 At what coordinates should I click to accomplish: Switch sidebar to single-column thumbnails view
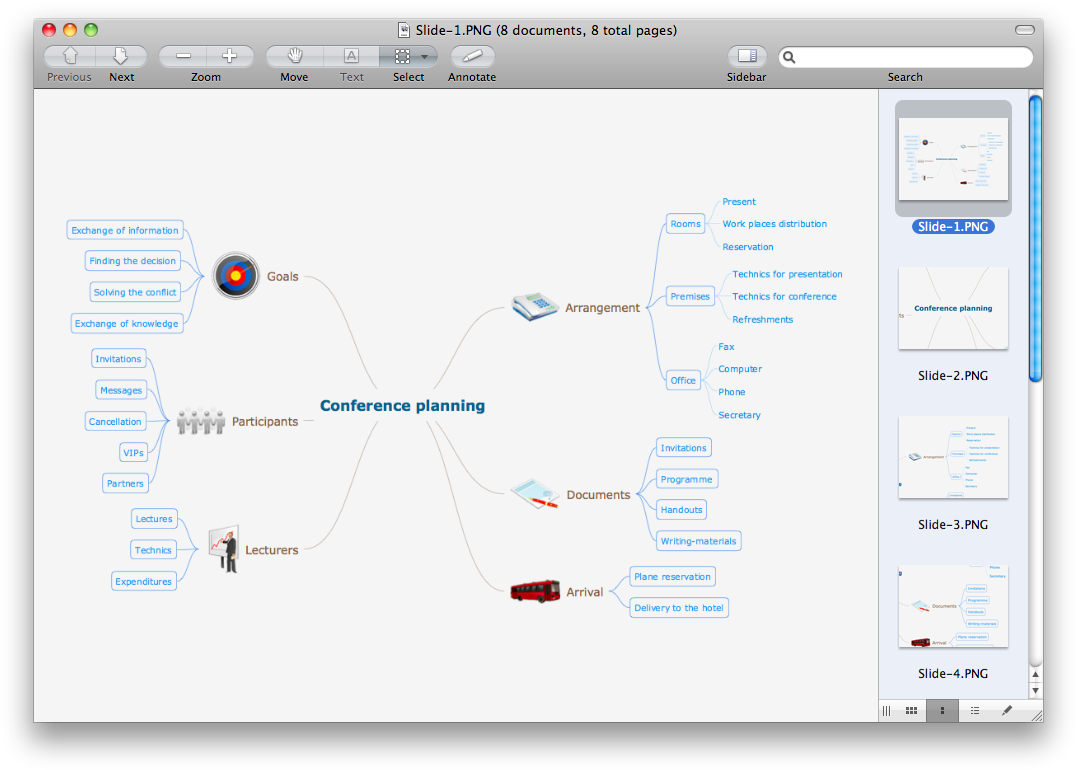click(x=942, y=710)
